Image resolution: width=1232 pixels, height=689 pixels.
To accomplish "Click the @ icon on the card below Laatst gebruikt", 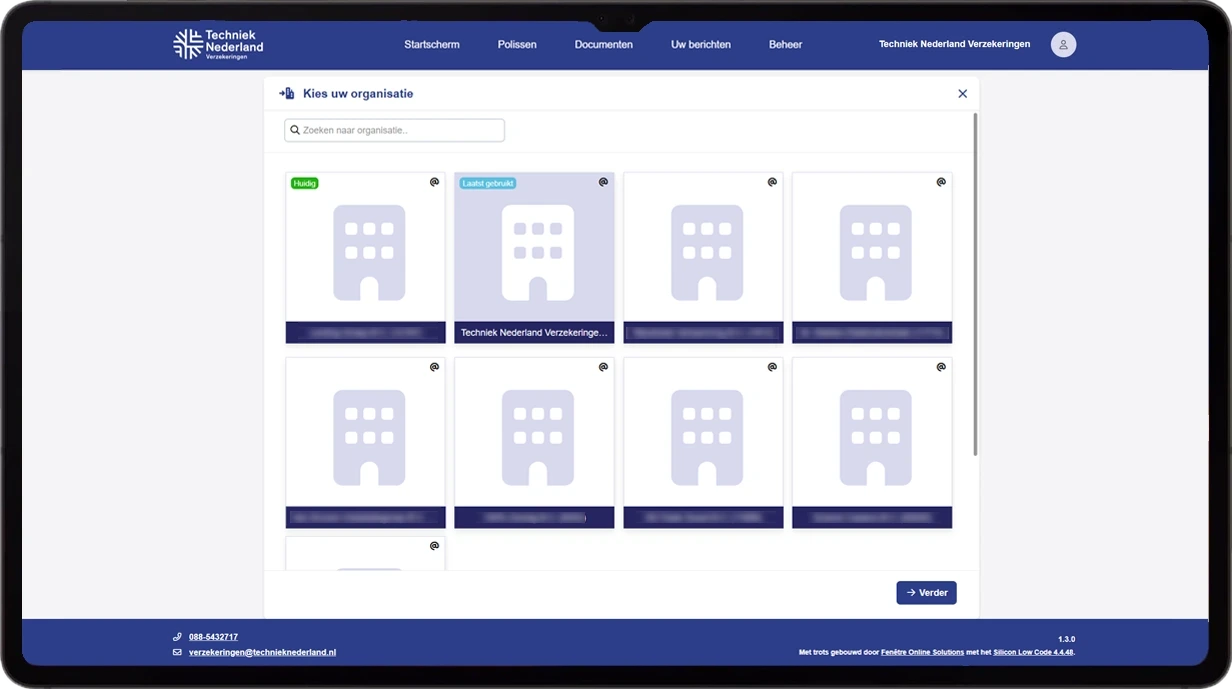I will [603, 367].
